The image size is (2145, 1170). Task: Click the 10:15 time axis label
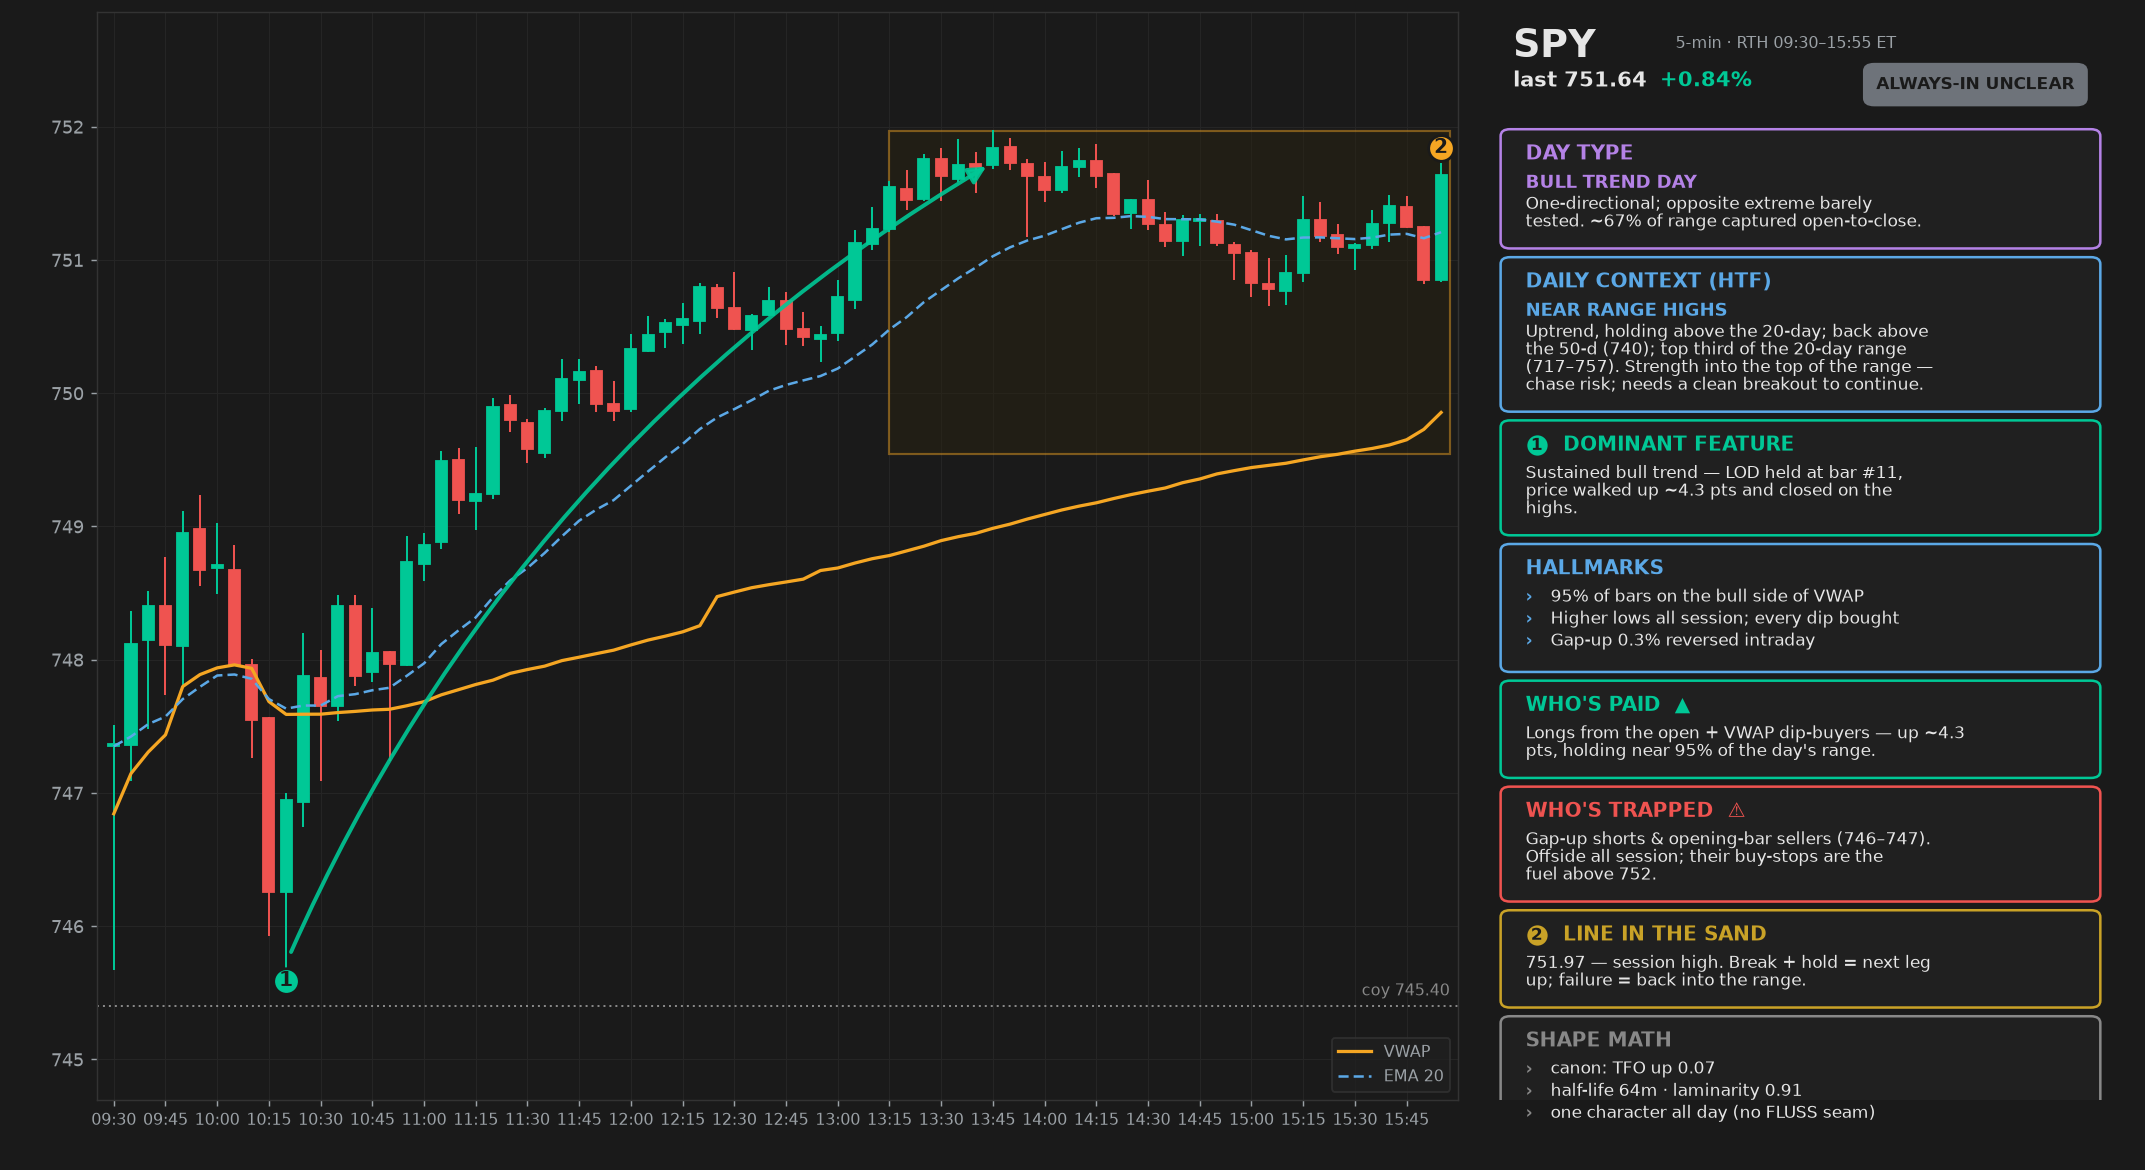[x=269, y=1120]
